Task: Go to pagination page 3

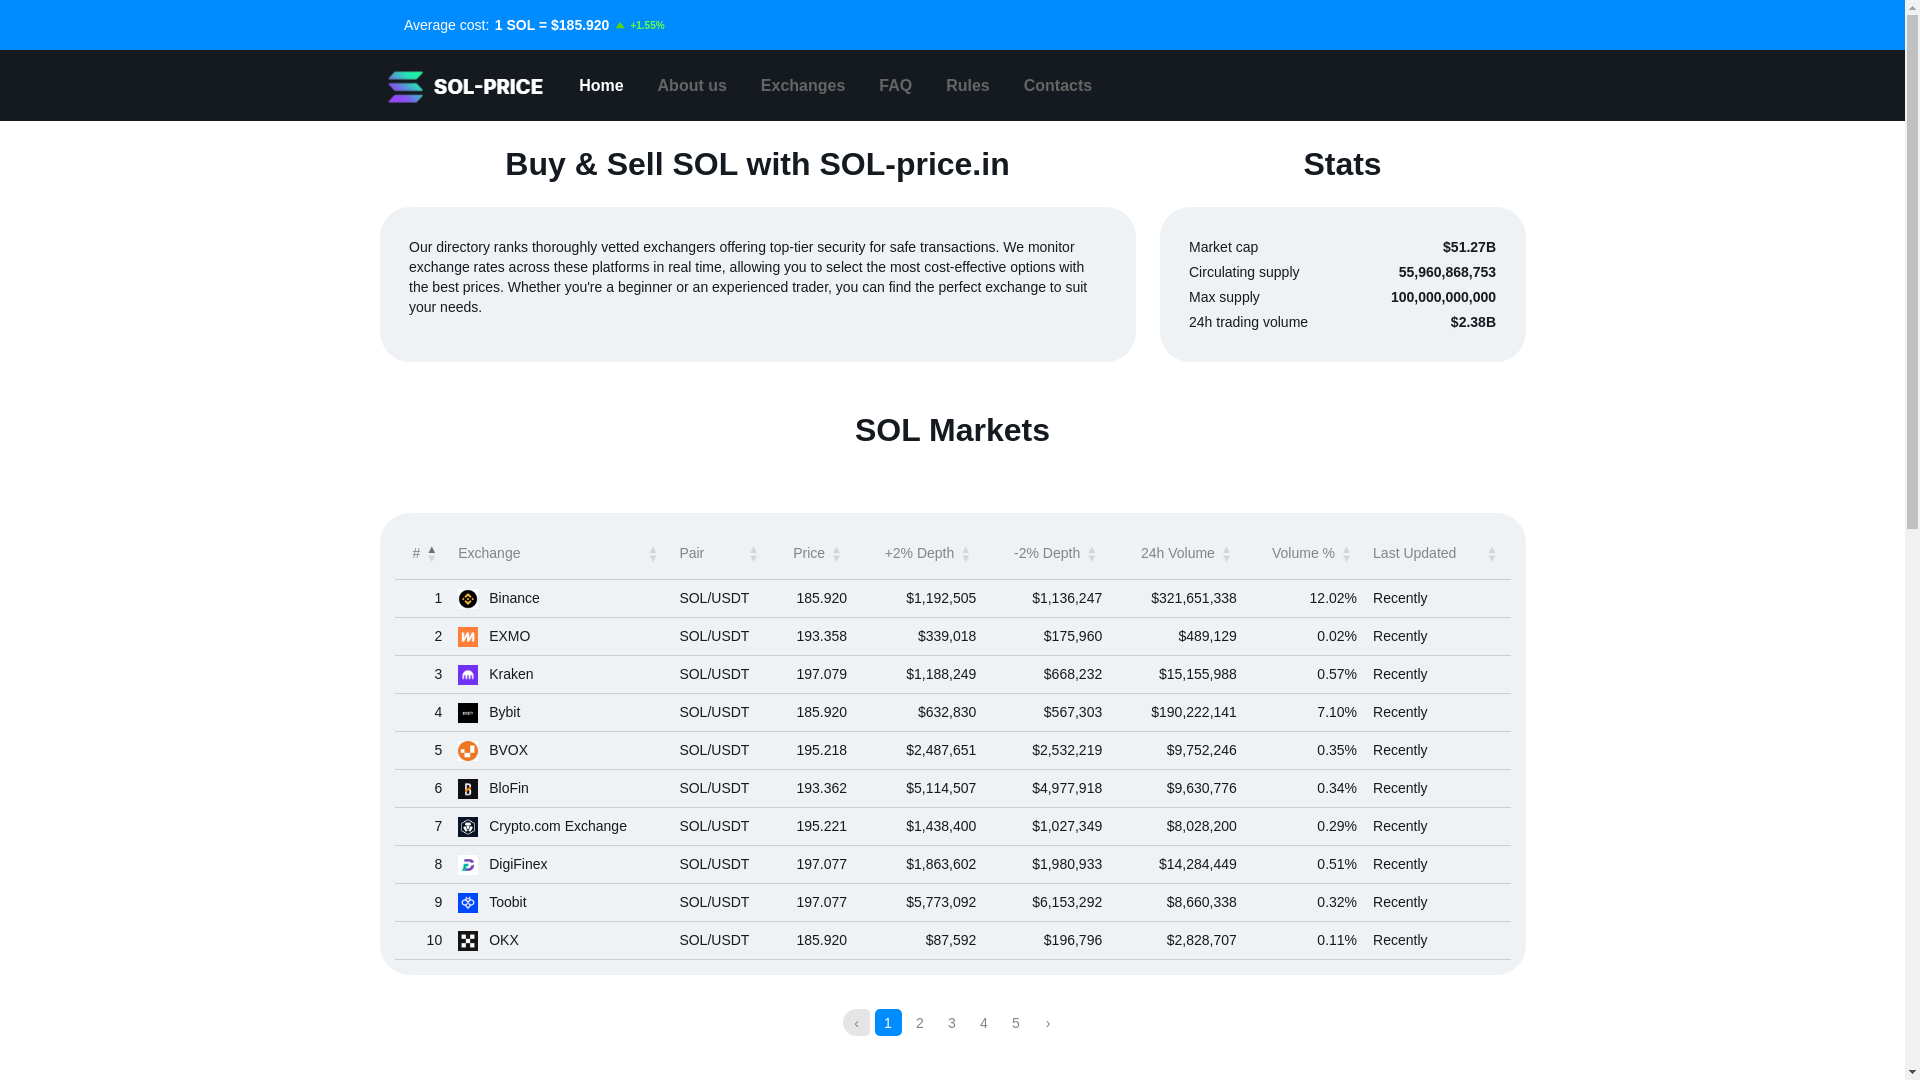Action: (952, 1022)
